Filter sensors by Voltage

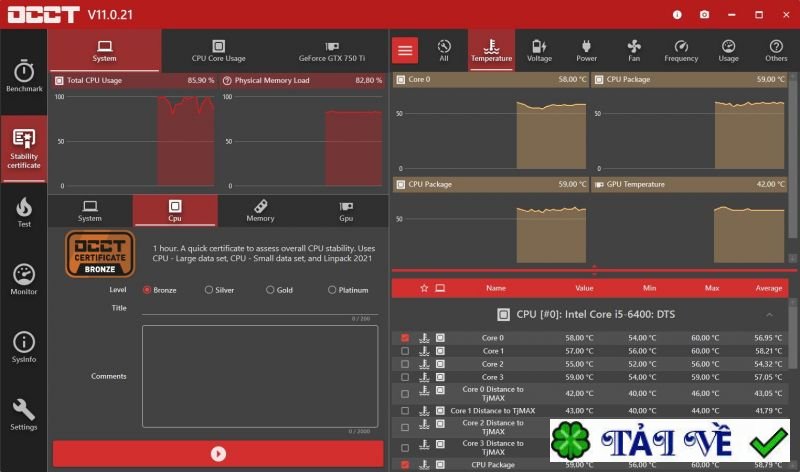[539, 51]
